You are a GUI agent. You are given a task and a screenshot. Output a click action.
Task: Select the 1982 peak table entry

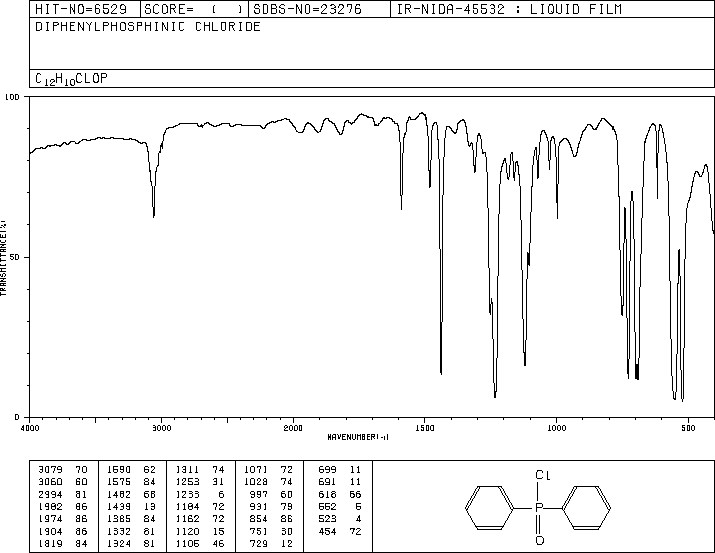point(62,506)
